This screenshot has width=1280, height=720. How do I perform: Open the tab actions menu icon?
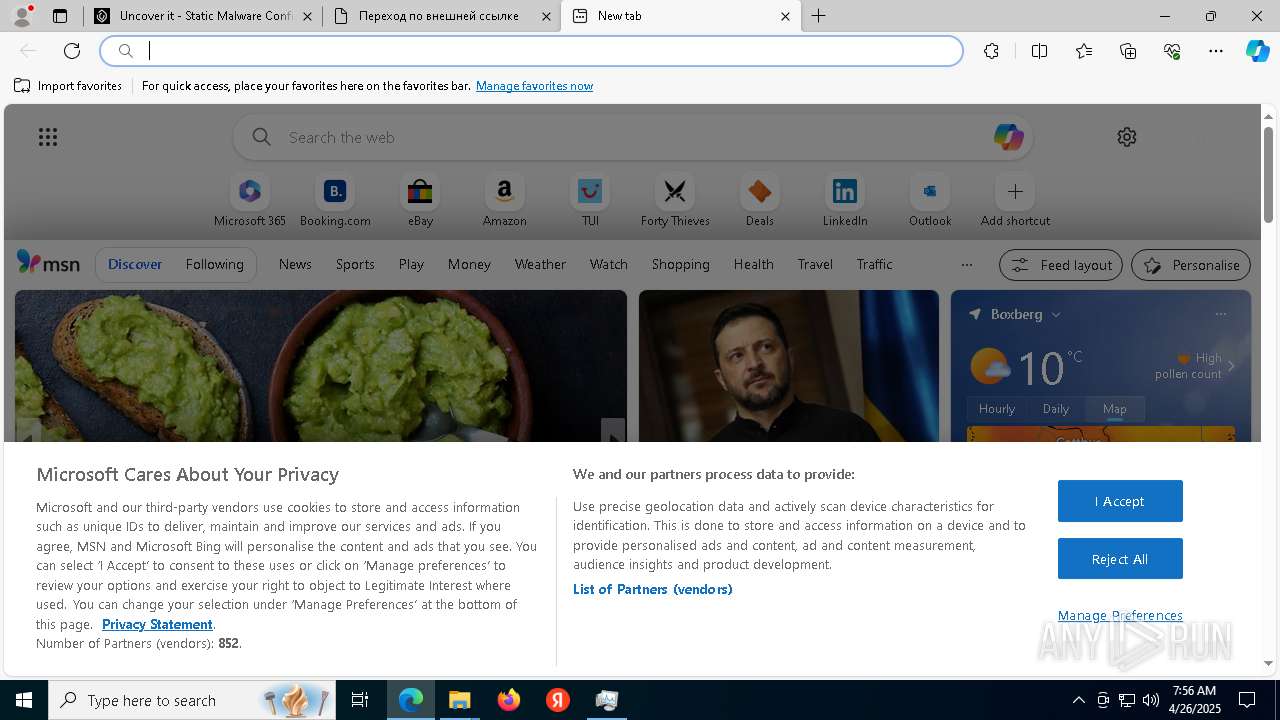(x=60, y=16)
